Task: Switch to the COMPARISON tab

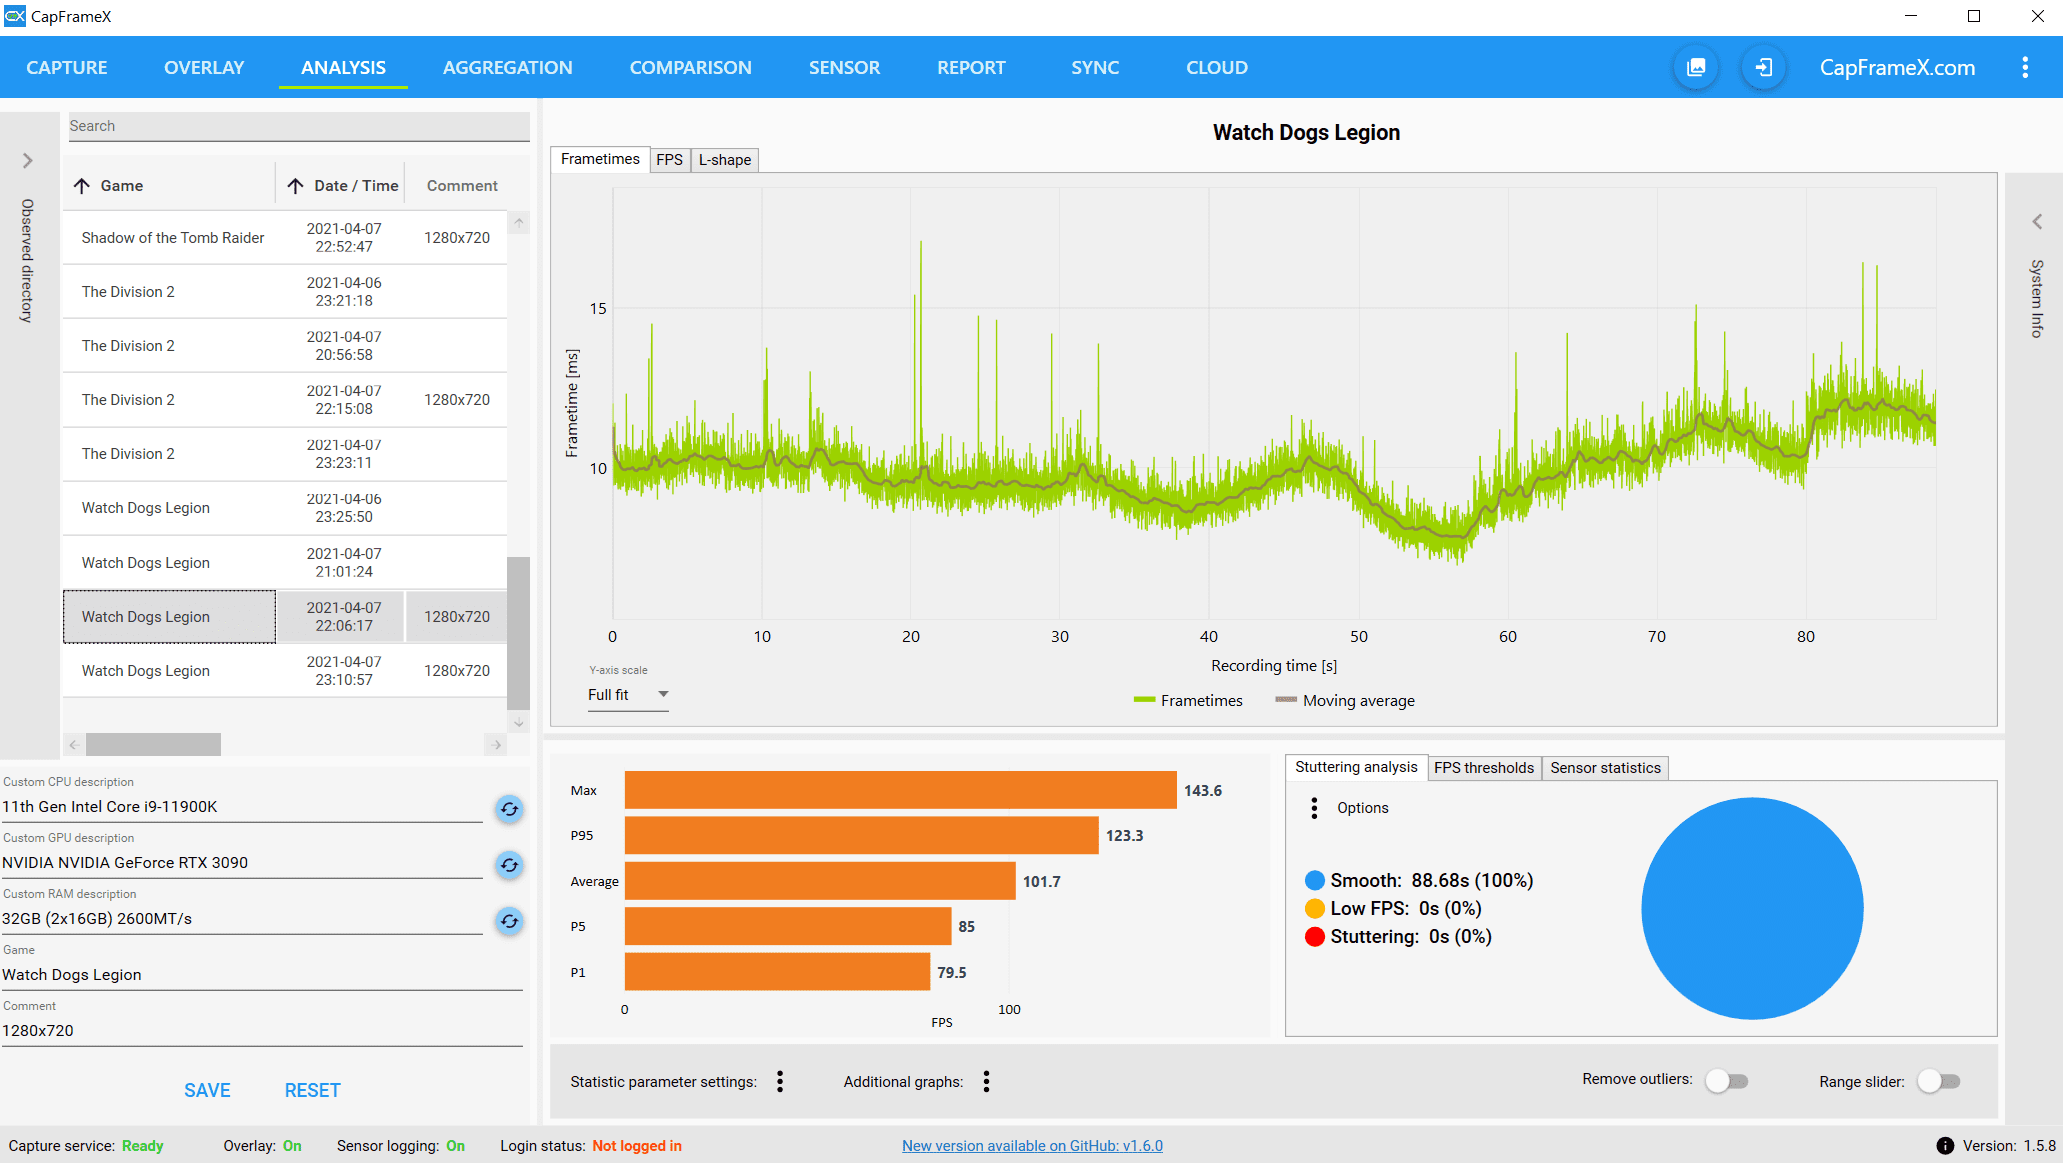Action: pyautogui.click(x=690, y=67)
